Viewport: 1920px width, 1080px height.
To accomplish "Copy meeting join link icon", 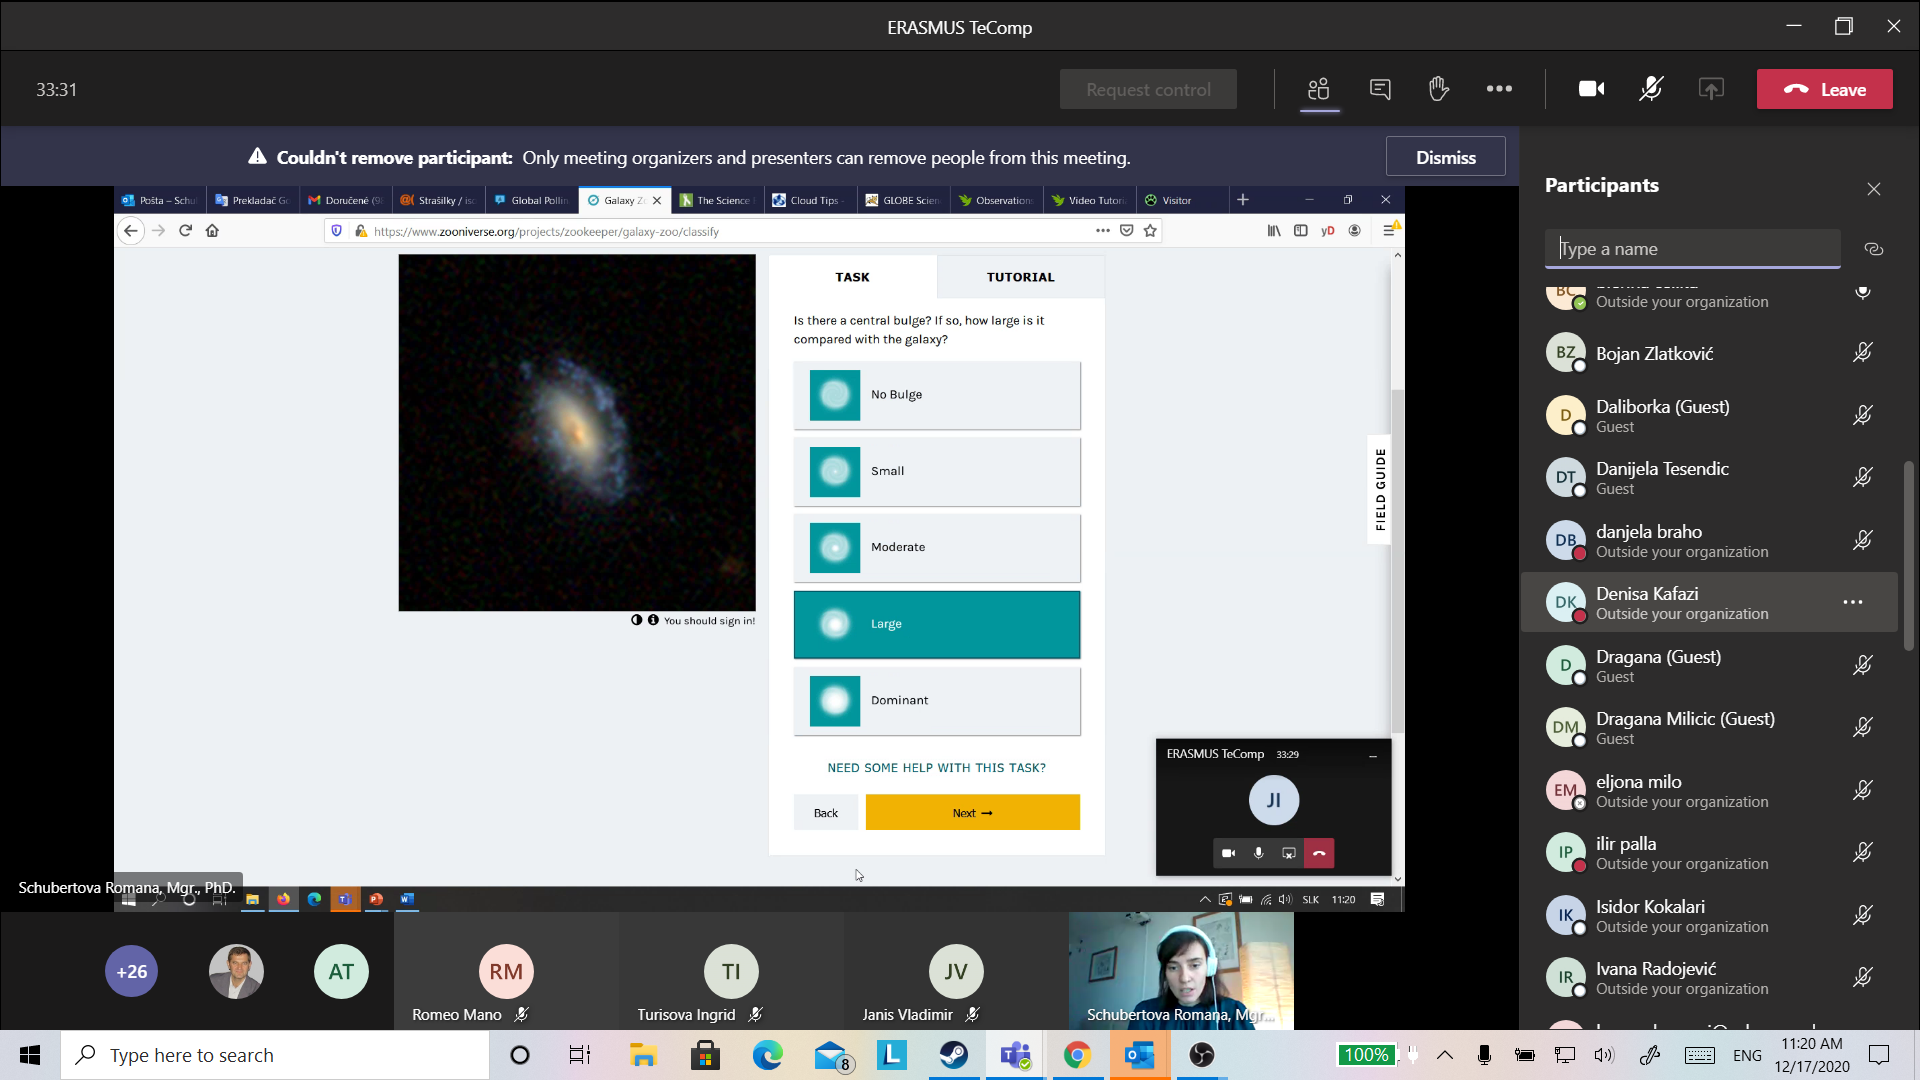I will pos(1874,249).
